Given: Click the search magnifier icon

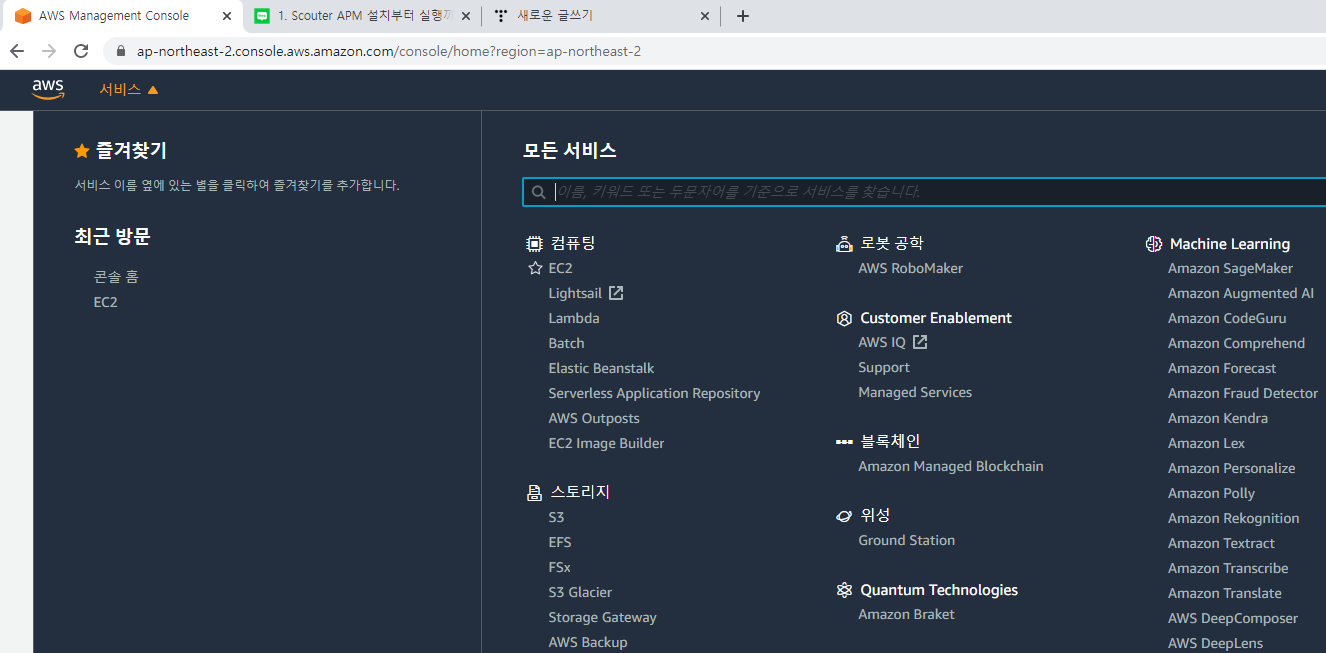Looking at the screenshot, I should tap(539, 192).
